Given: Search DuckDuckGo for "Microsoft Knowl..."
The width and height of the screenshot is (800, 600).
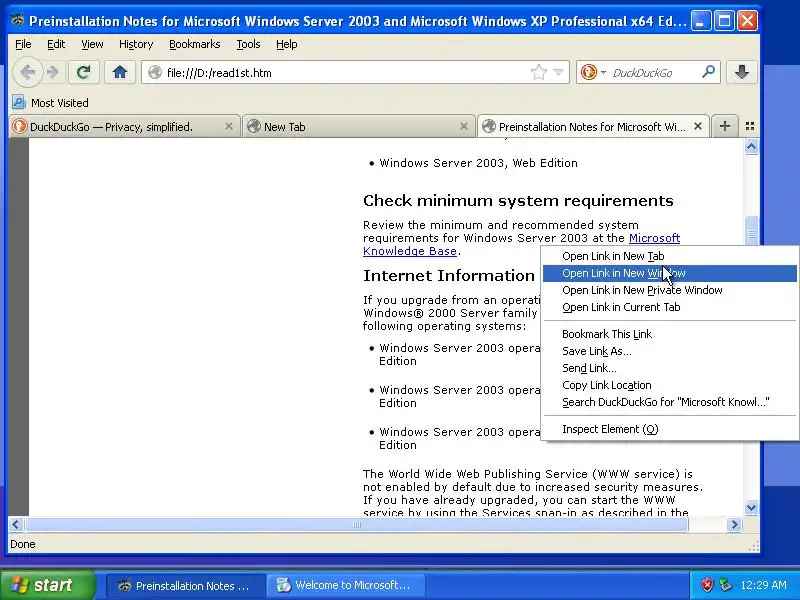Looking at the screenshot, I should 669,402.
